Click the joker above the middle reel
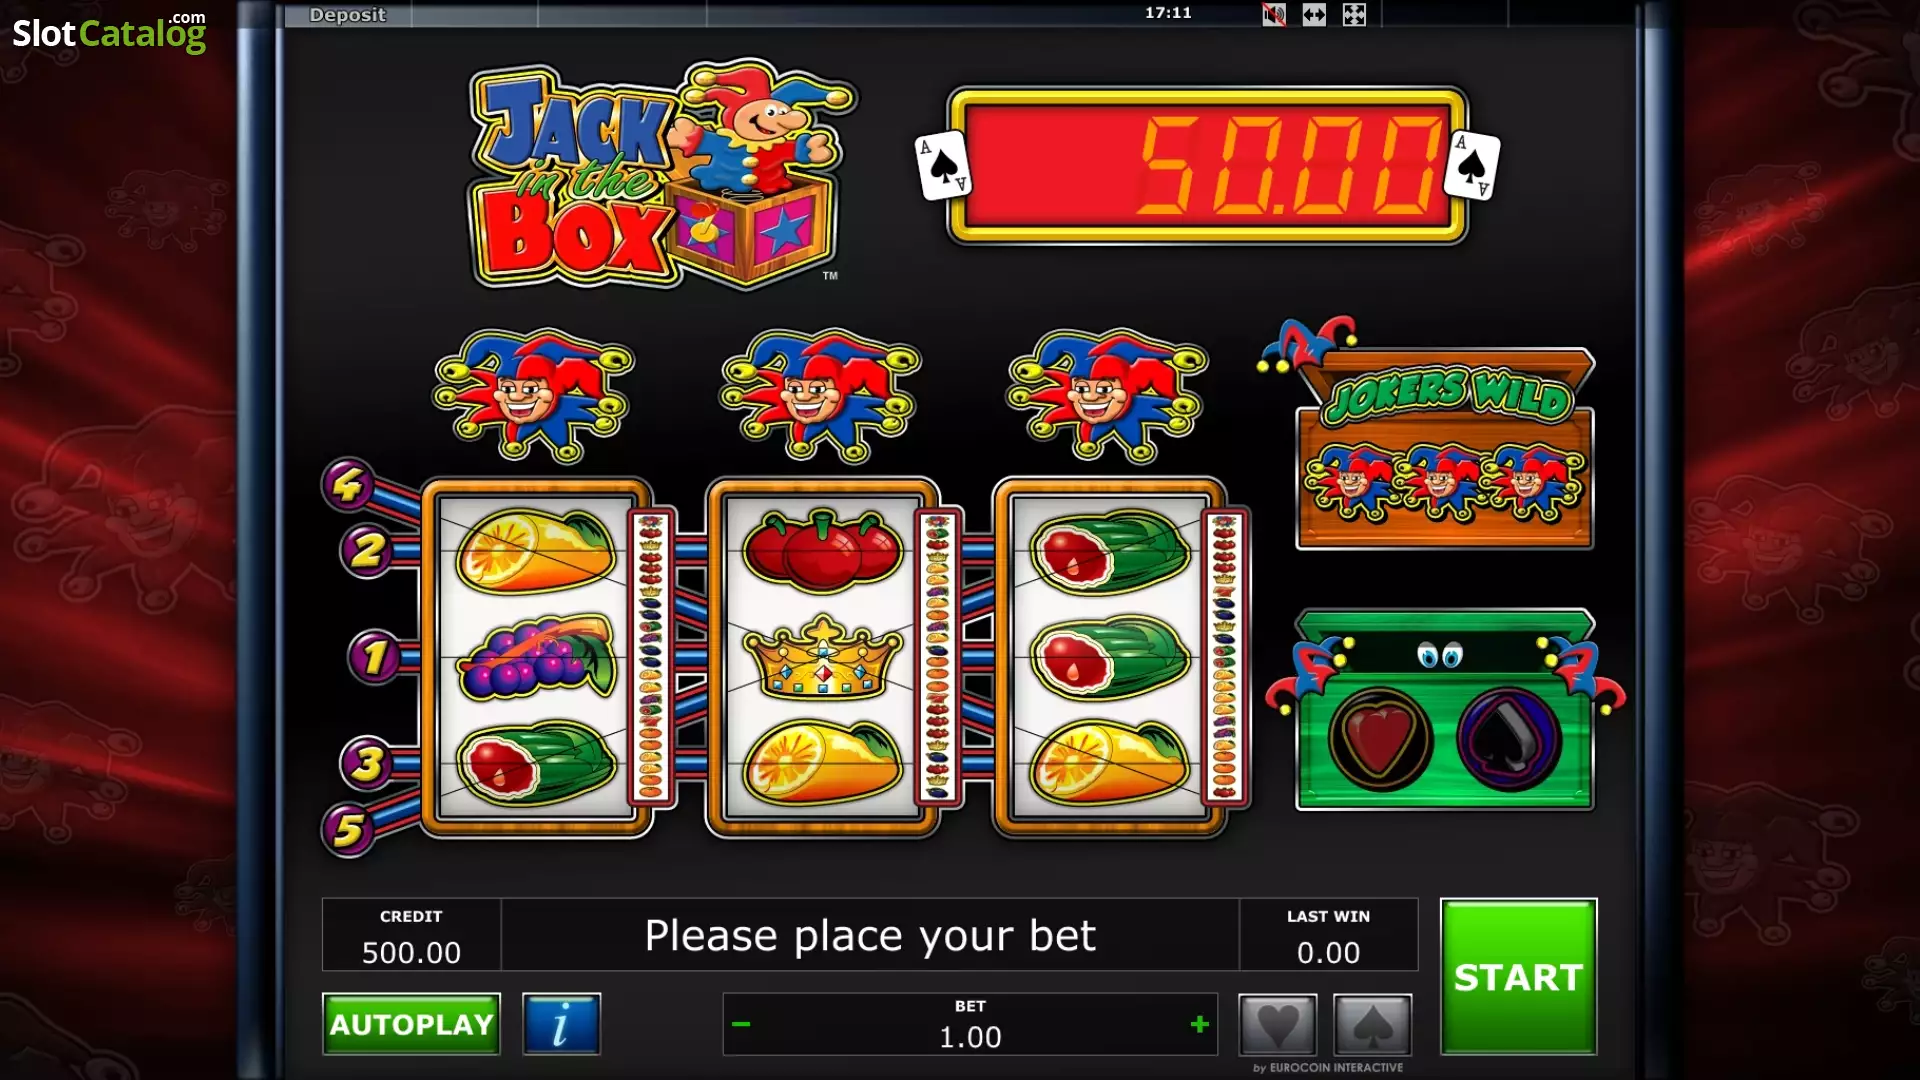 click(821, 396)
